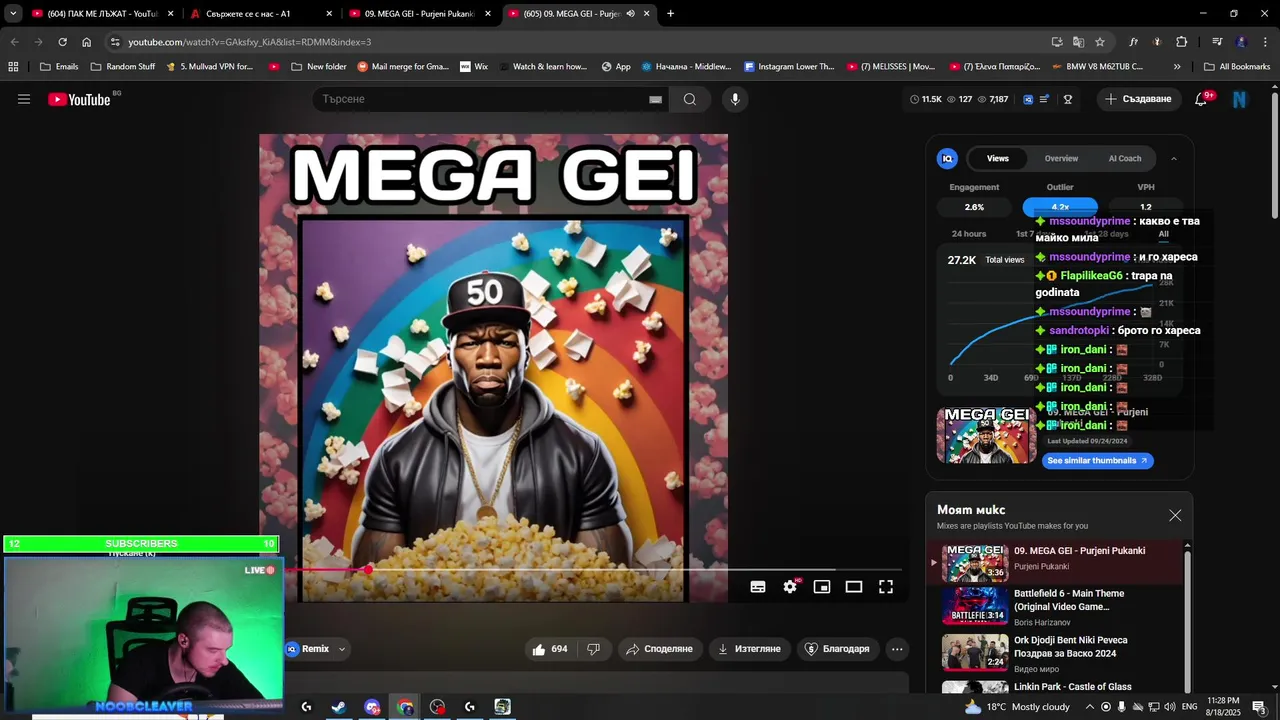Viewport: 1280px width, 720px height.
Task: Open the tab search dropdown arrow
Action: coord(13,14)
